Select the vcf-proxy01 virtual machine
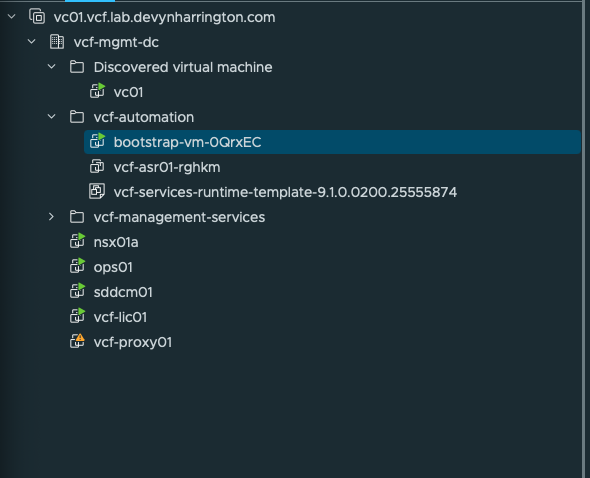This screenshot has width=590, height=478. (x=133, y=342)
